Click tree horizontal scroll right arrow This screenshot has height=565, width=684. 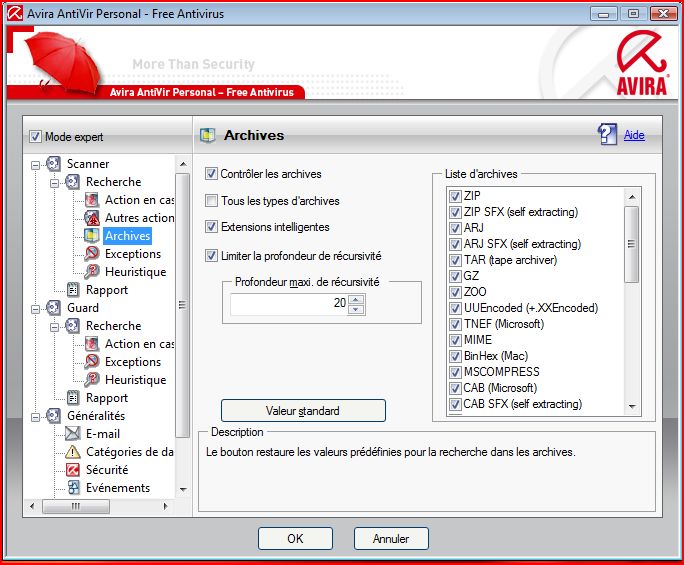[x=165, y=507]
